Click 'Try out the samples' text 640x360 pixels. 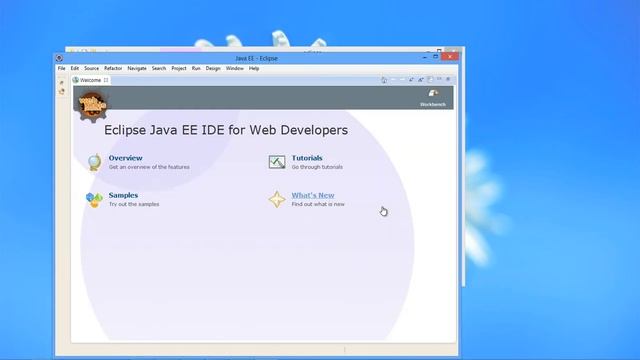134,204
